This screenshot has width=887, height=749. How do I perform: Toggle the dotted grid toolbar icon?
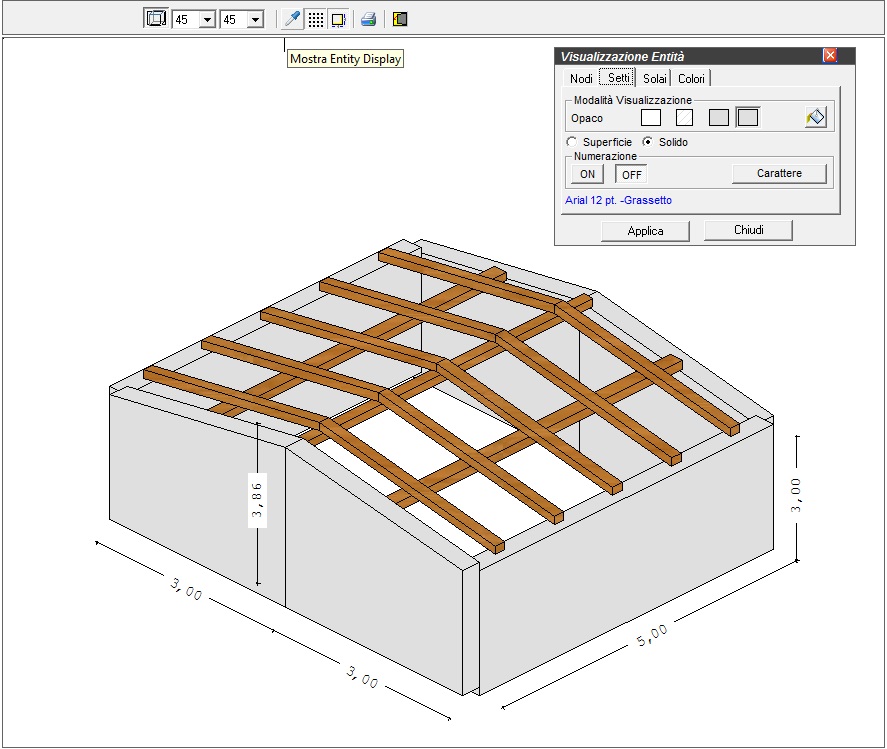click(x=316, y=19)
